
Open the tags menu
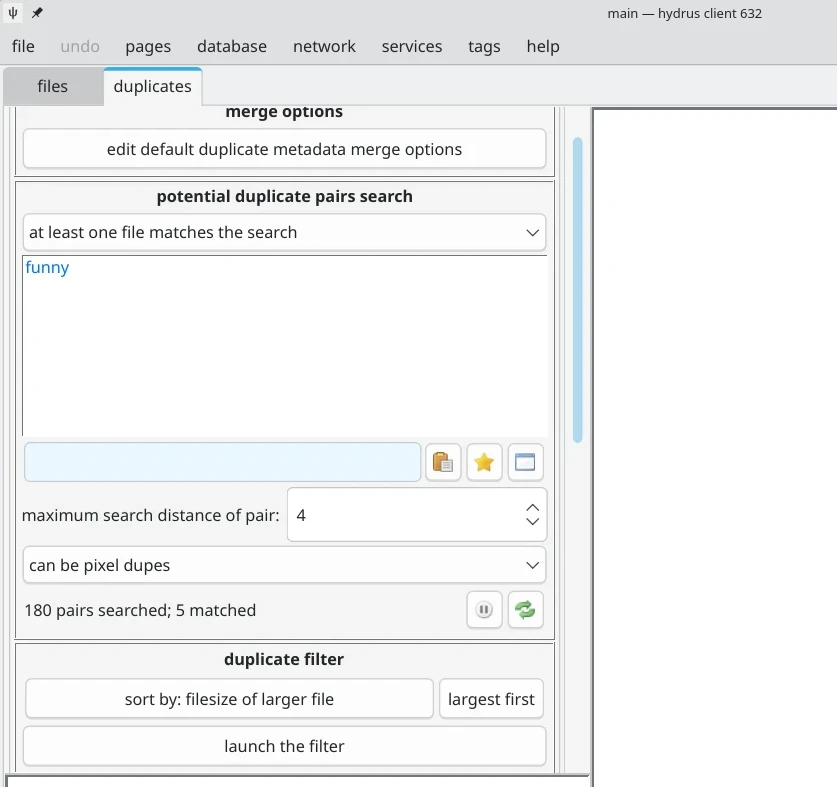(483, 46)
